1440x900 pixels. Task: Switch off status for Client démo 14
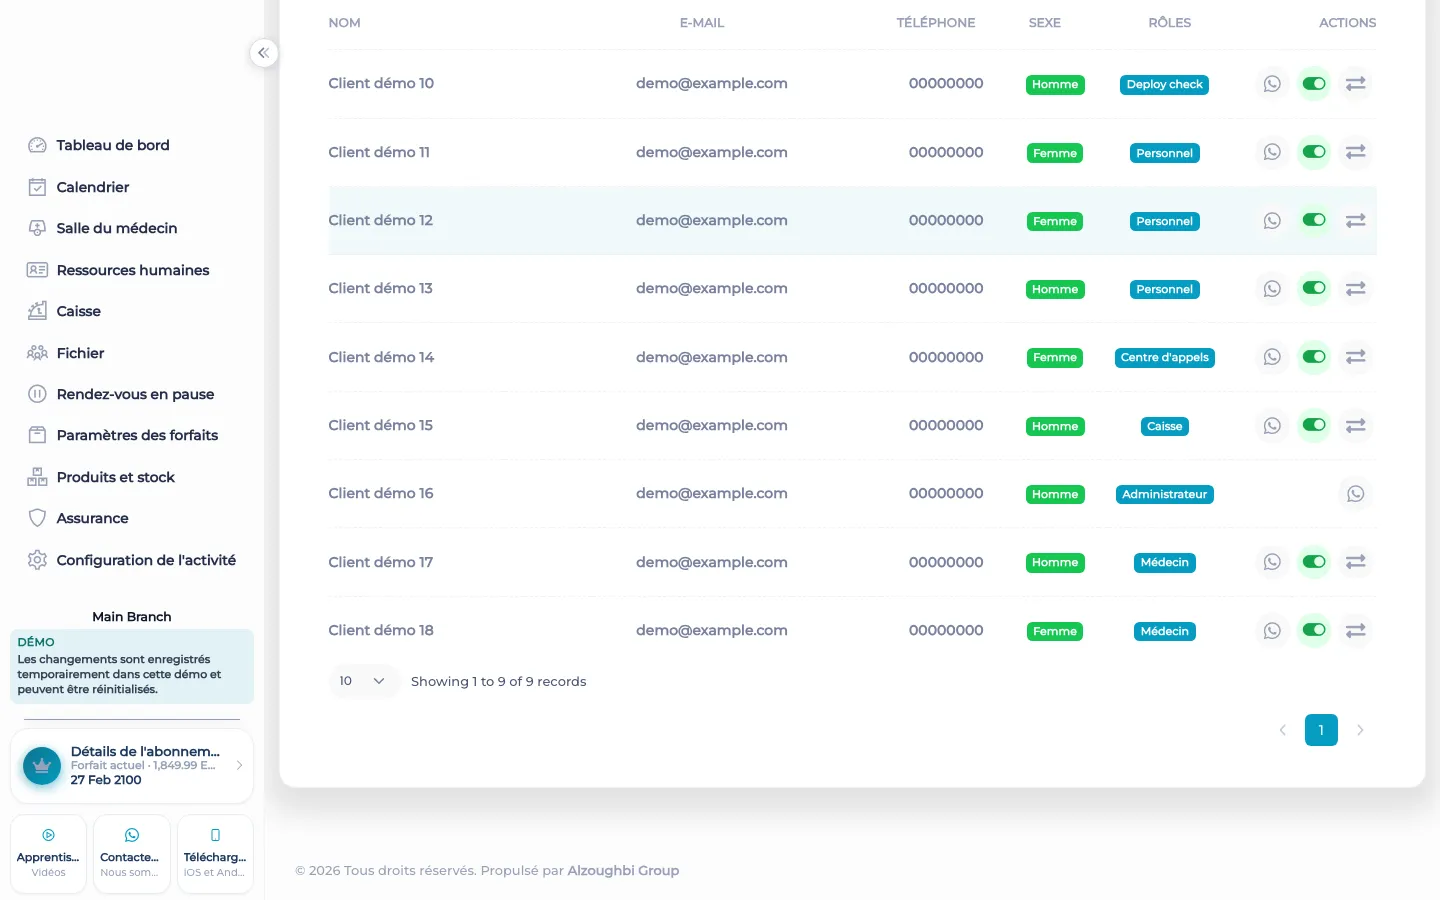click(x=1314, y=357)
